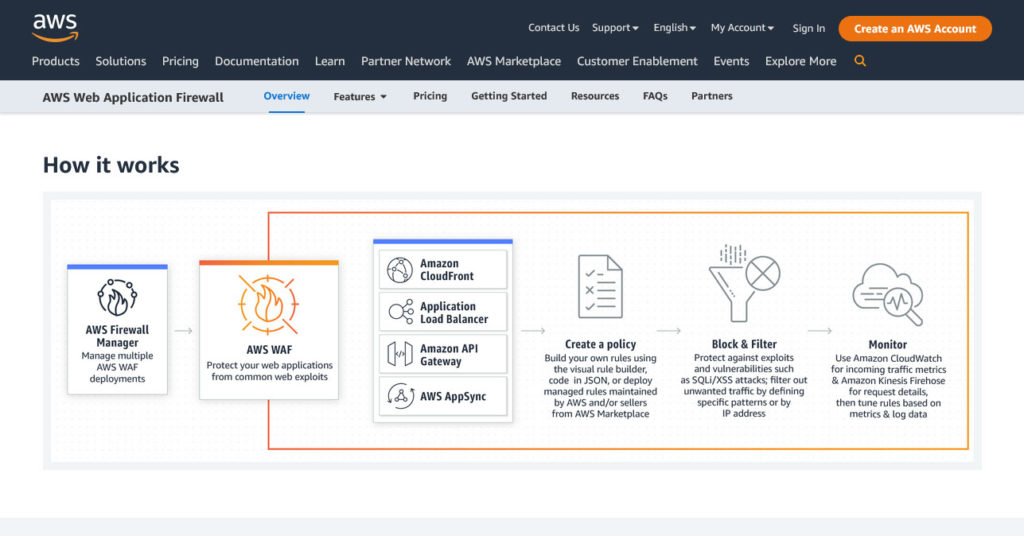Click the 'AWS AppSync' label
Screen dimensions: 1024x536
453,396
